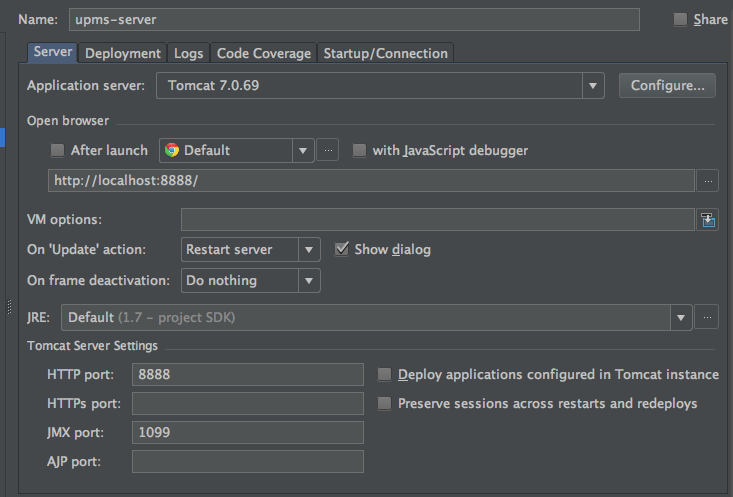Check Deploy applications configured in Tomcat instance
This screenshot has height=497, width=733.
pyautogui.click(x=384, y=375)
